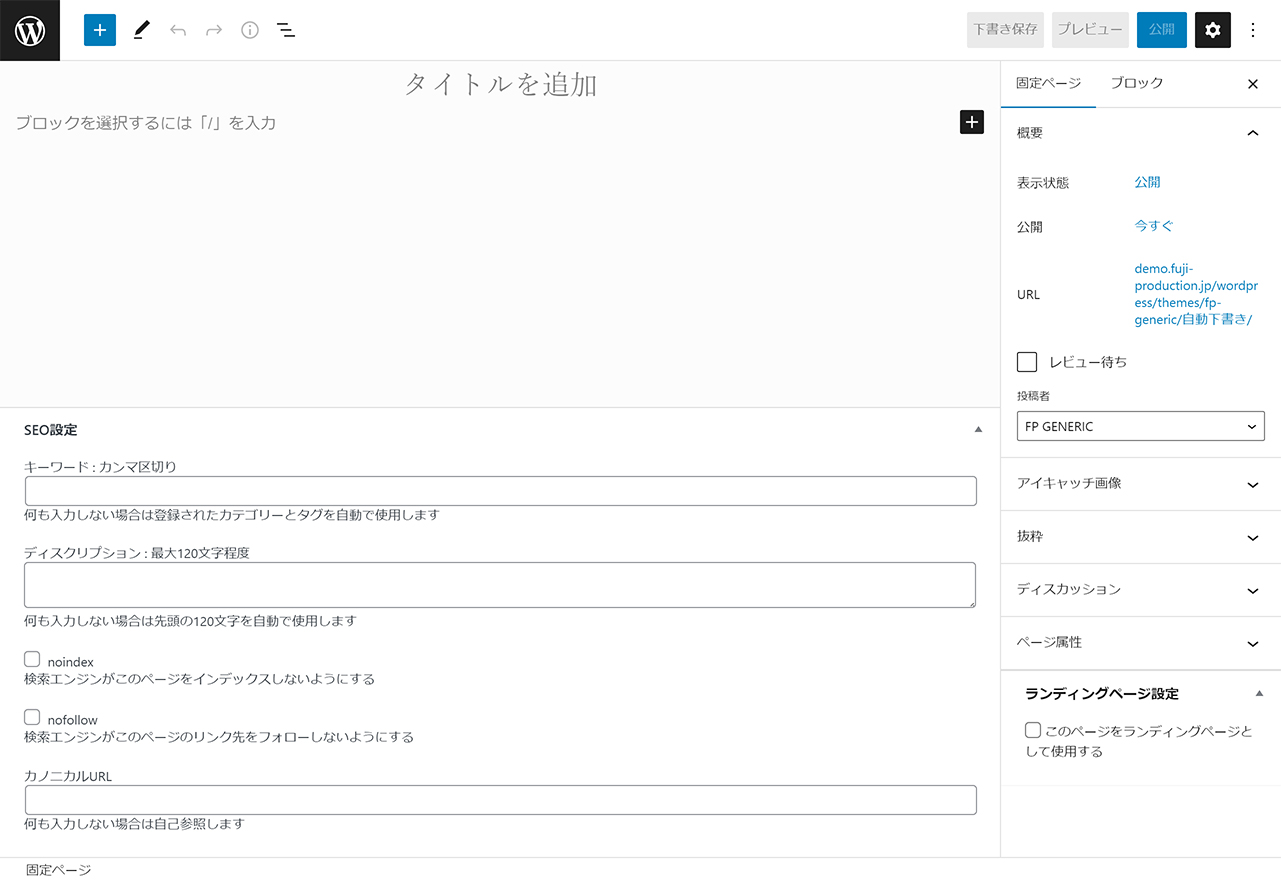Screen dimensions: 1281x882
Task: Click the SEO設定 heading text
Action: pyautogui.click(x=51, y=430)
